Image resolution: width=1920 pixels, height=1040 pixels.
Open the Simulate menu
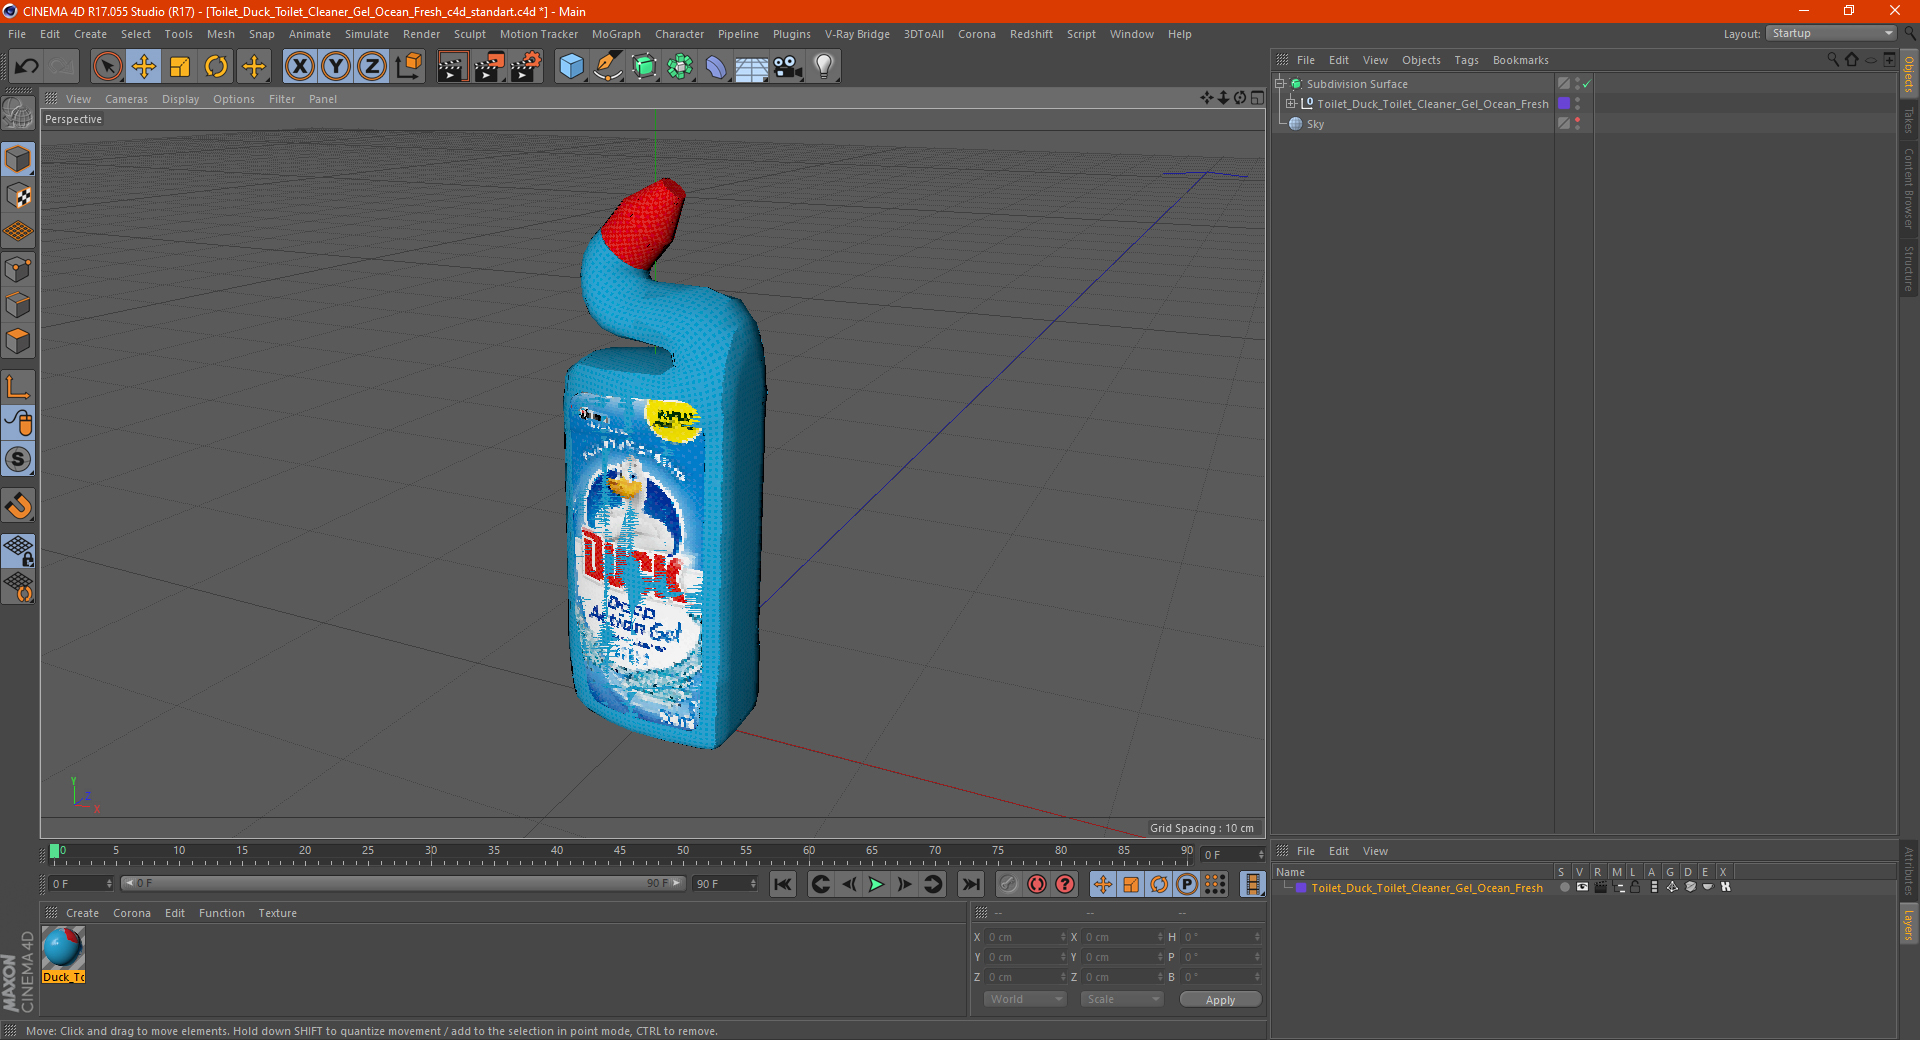367,34
